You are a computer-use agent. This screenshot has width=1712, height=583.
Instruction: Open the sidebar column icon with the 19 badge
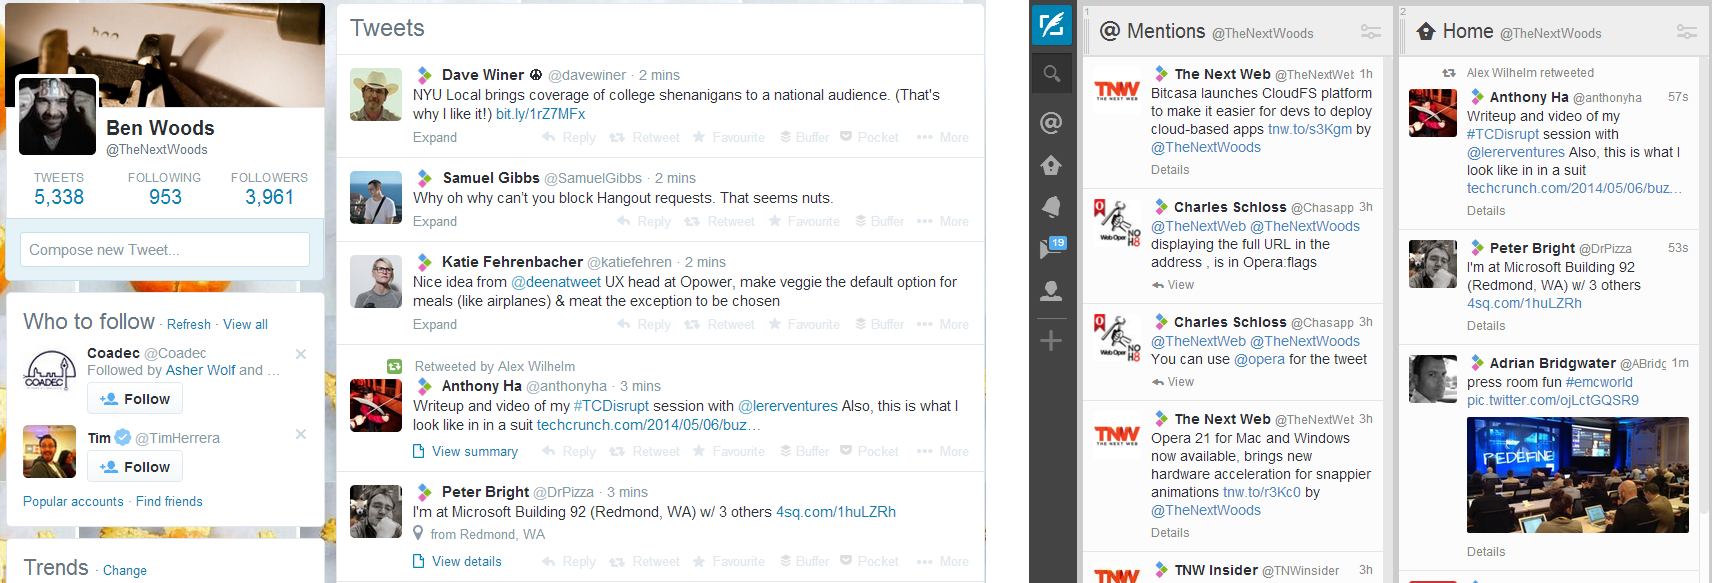1052,247
